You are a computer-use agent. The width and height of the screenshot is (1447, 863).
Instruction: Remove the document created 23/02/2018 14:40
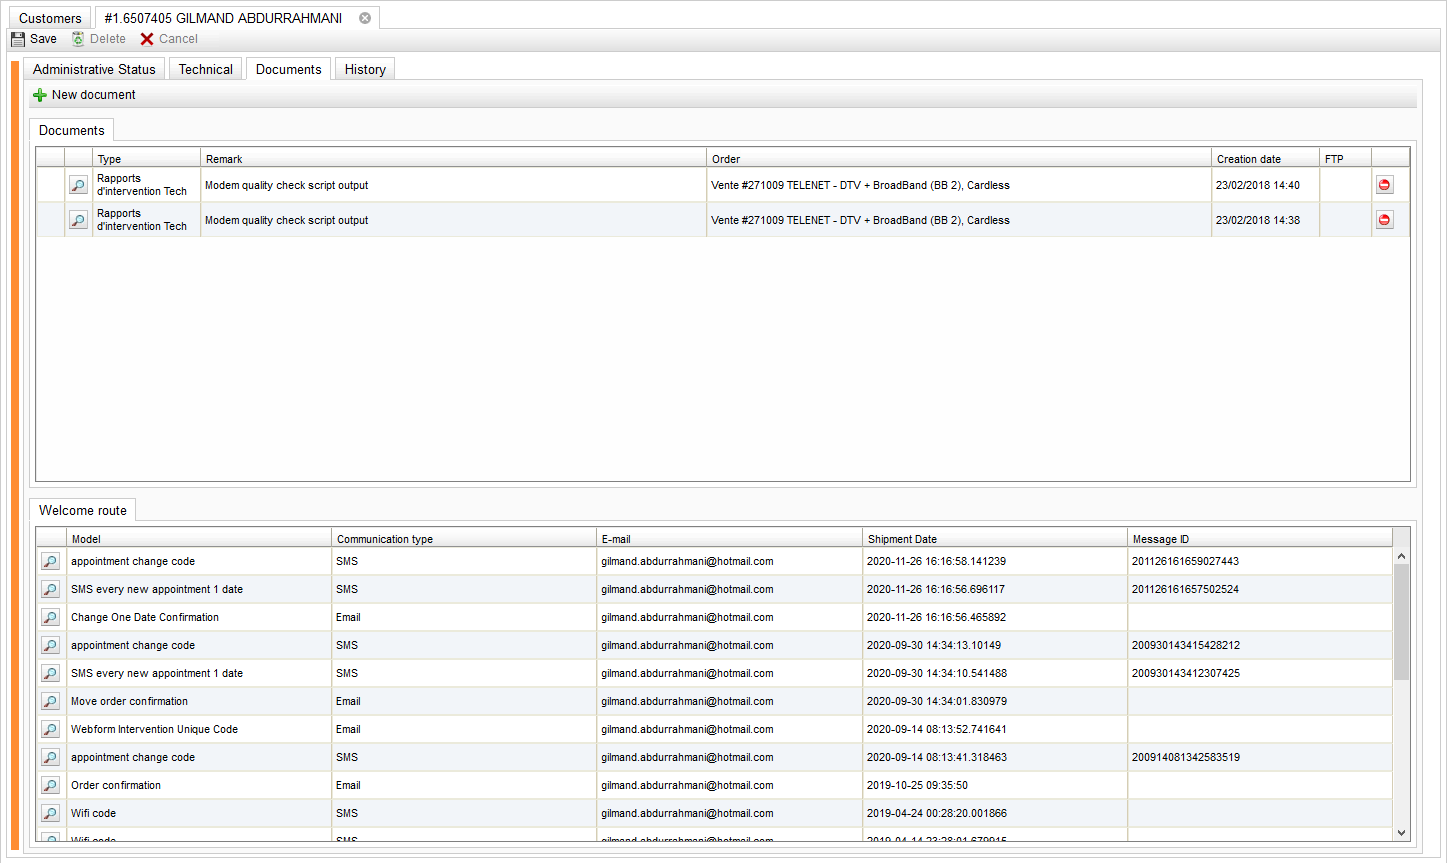click(1384, 185)
